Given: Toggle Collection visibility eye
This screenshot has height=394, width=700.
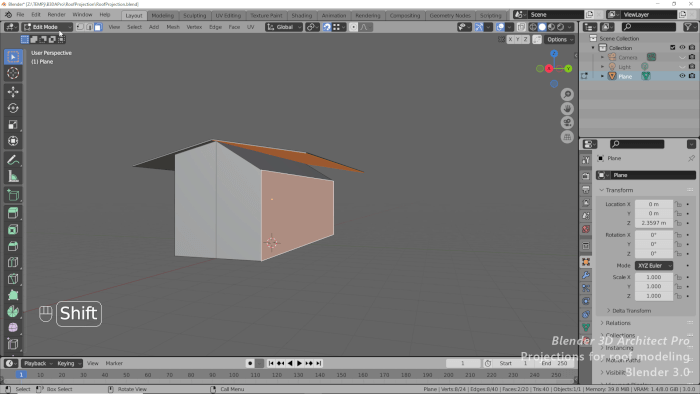Looking at the screenshot, I should (x=682, y=47).
